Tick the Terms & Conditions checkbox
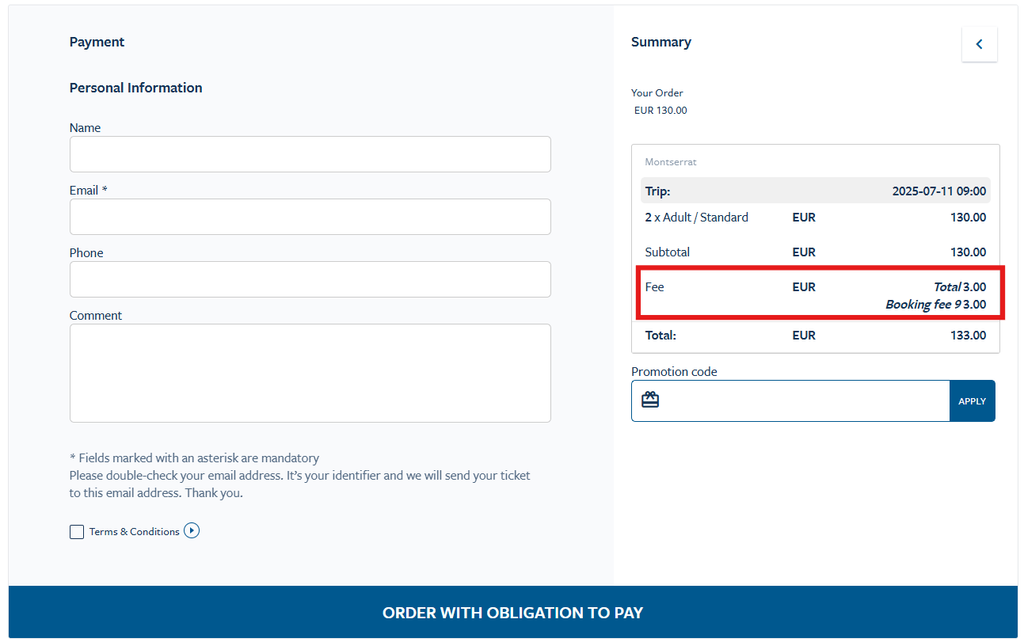Screen dimensions: 1024x641 click(x=77, y=532)
